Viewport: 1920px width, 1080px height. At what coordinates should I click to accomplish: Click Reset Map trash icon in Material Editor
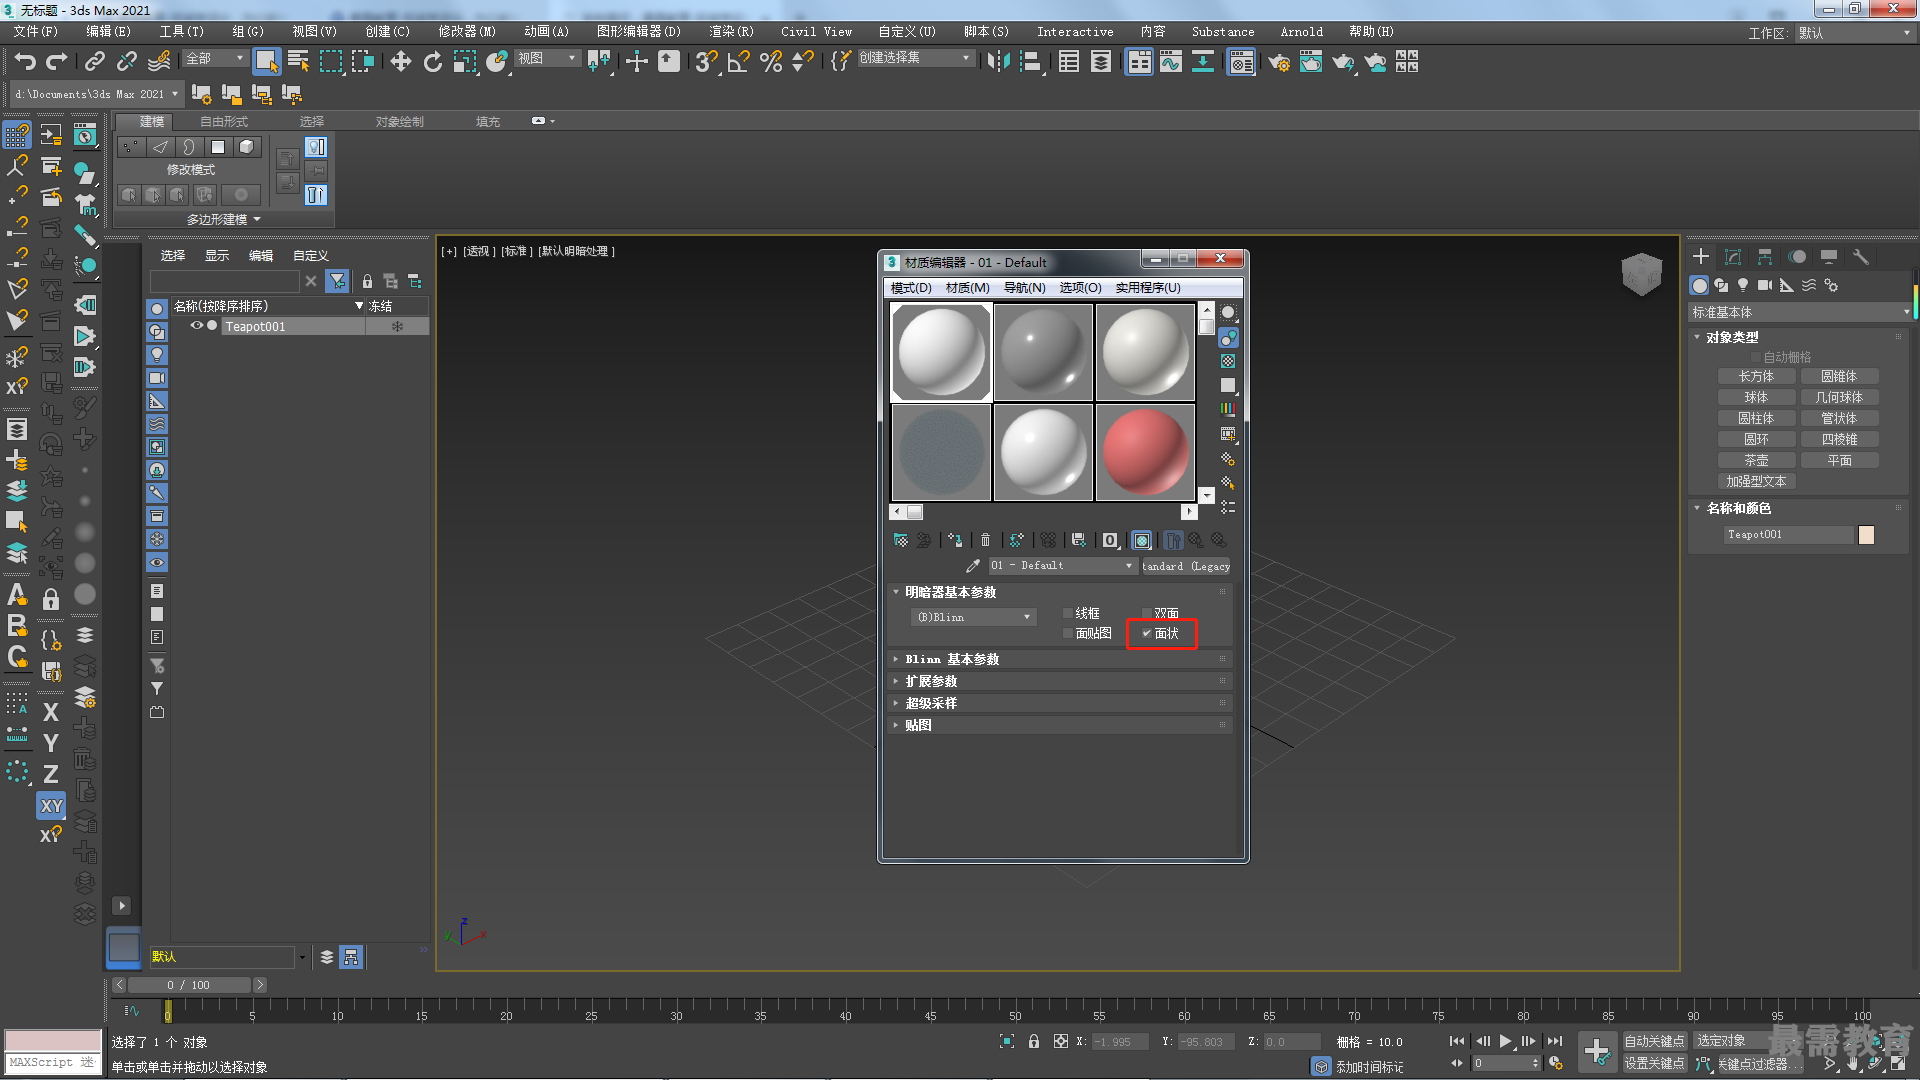pos(985,540)
